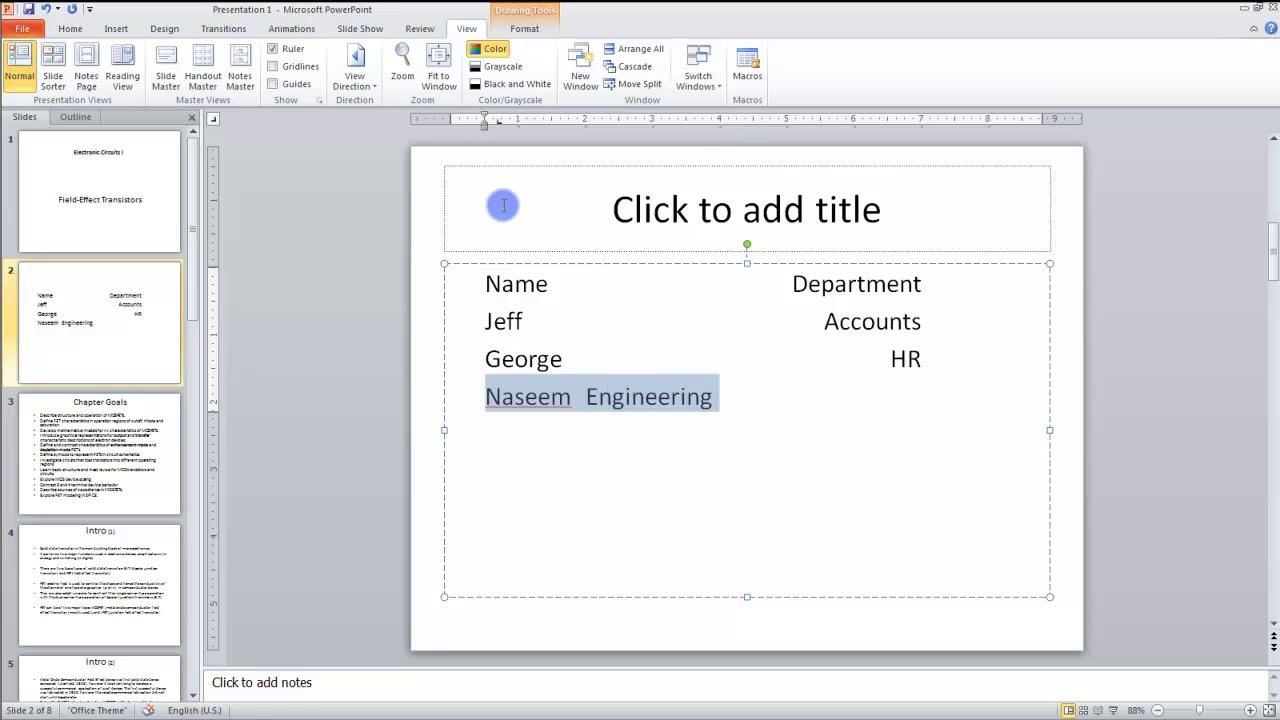Open the Notes Master view
This screenshot has width=1280, height=720.
click(240, 67)
